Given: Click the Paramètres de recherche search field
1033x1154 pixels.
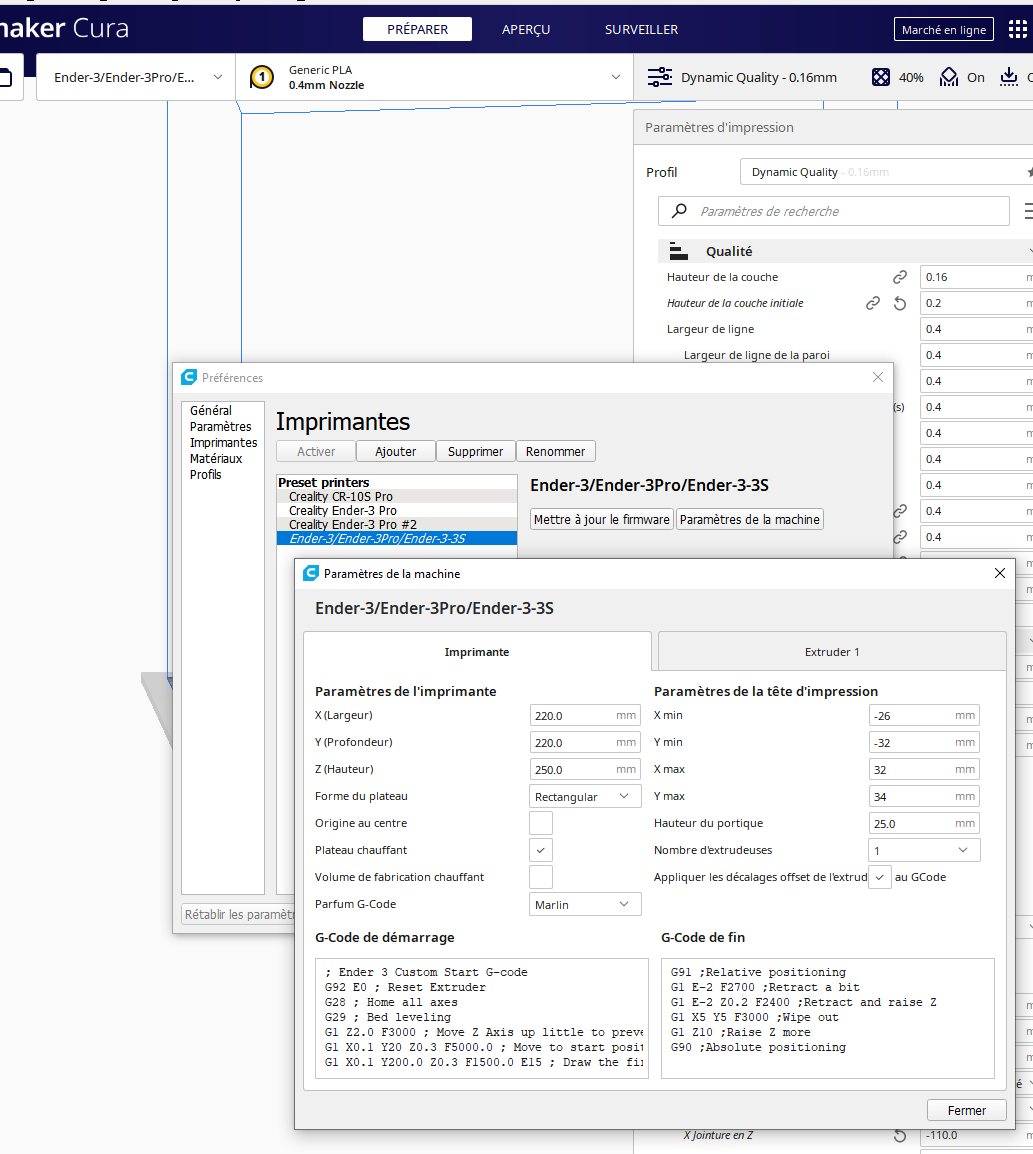Looking at the screenshot, I should 834,211.
